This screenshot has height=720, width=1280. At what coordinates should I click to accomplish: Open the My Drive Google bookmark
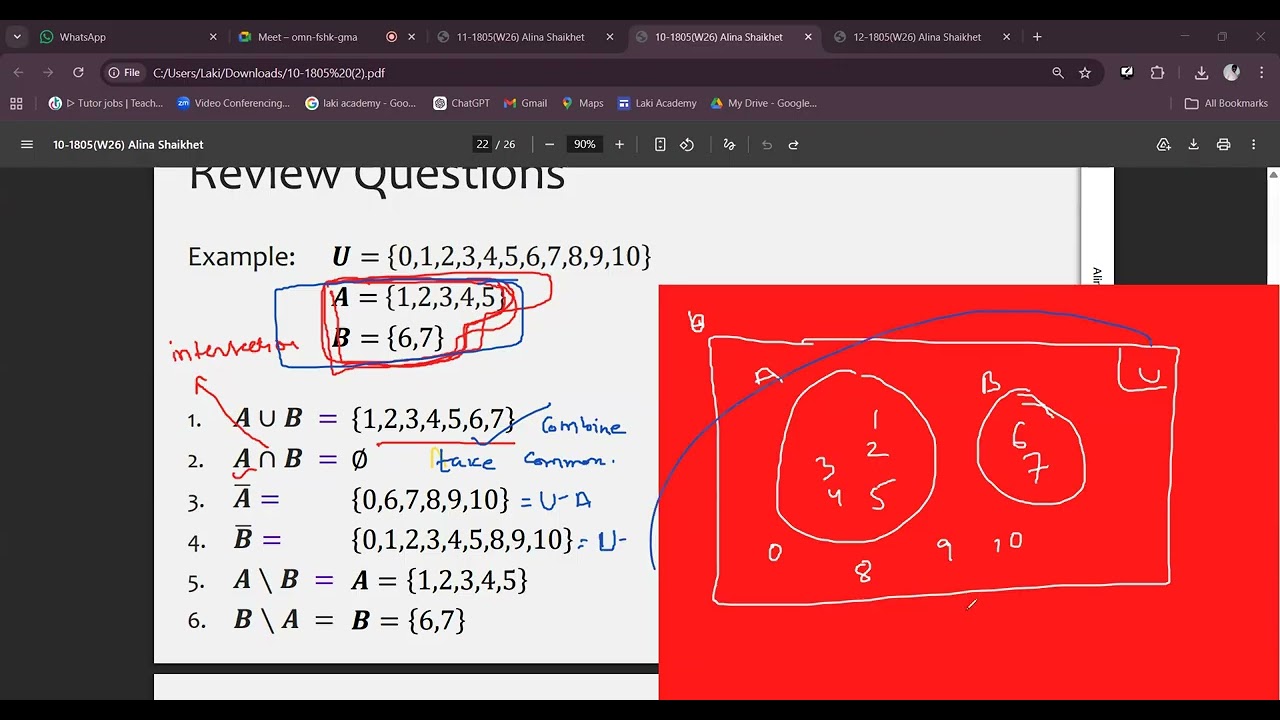[x=764, y=103]
